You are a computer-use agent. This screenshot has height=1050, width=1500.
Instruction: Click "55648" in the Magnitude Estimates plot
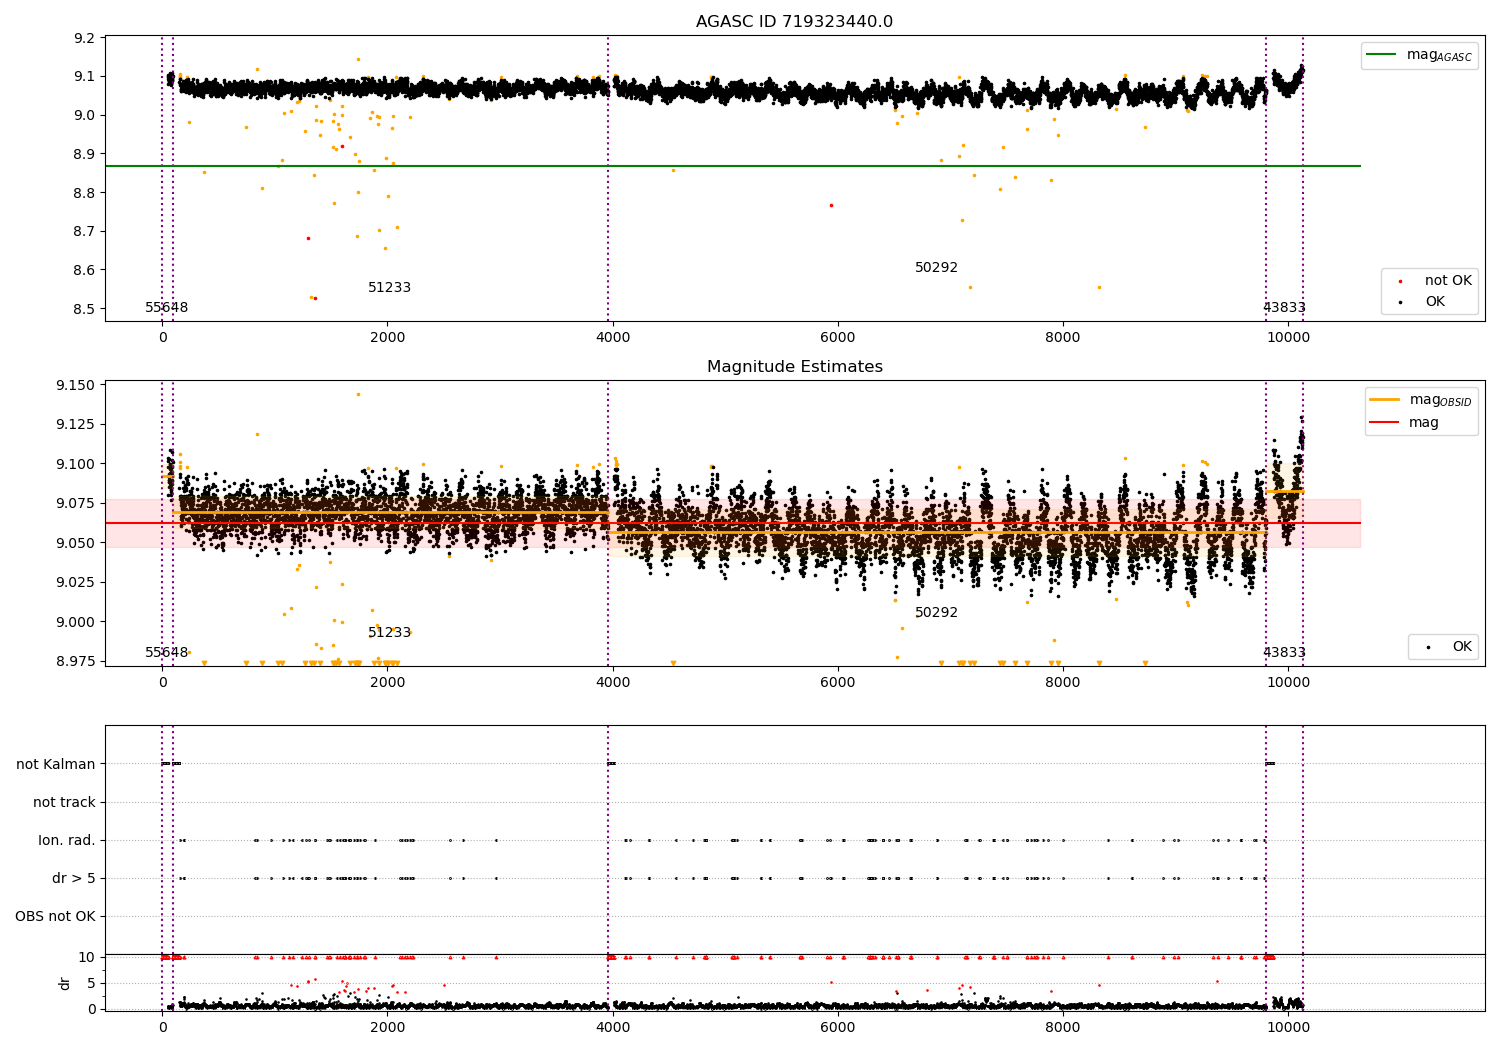[166, 652]
